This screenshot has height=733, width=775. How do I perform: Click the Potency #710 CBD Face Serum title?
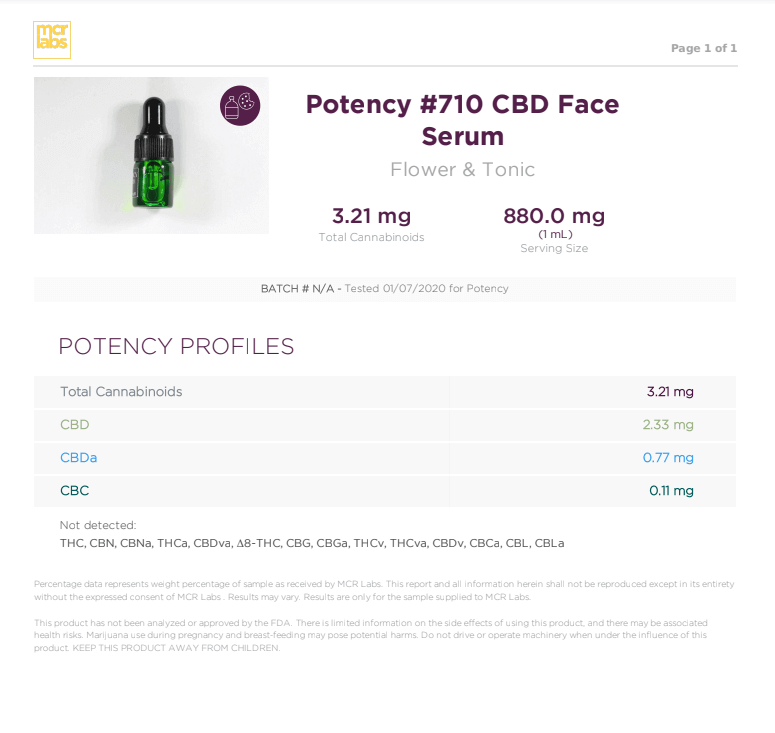[462, 119]
